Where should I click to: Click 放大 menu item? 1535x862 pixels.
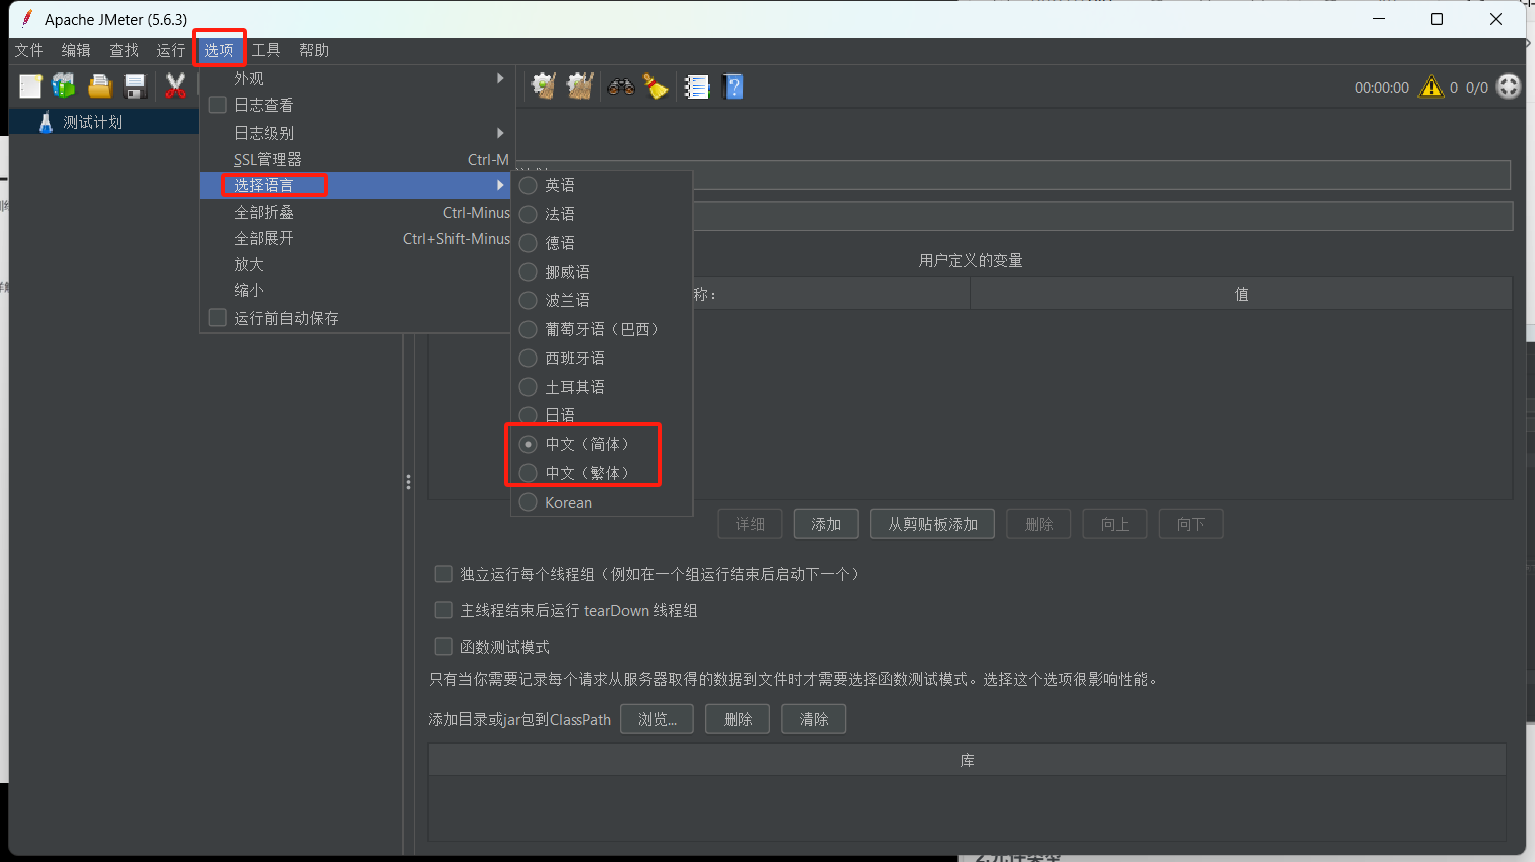pyautogui.click(x=355, y=264)
